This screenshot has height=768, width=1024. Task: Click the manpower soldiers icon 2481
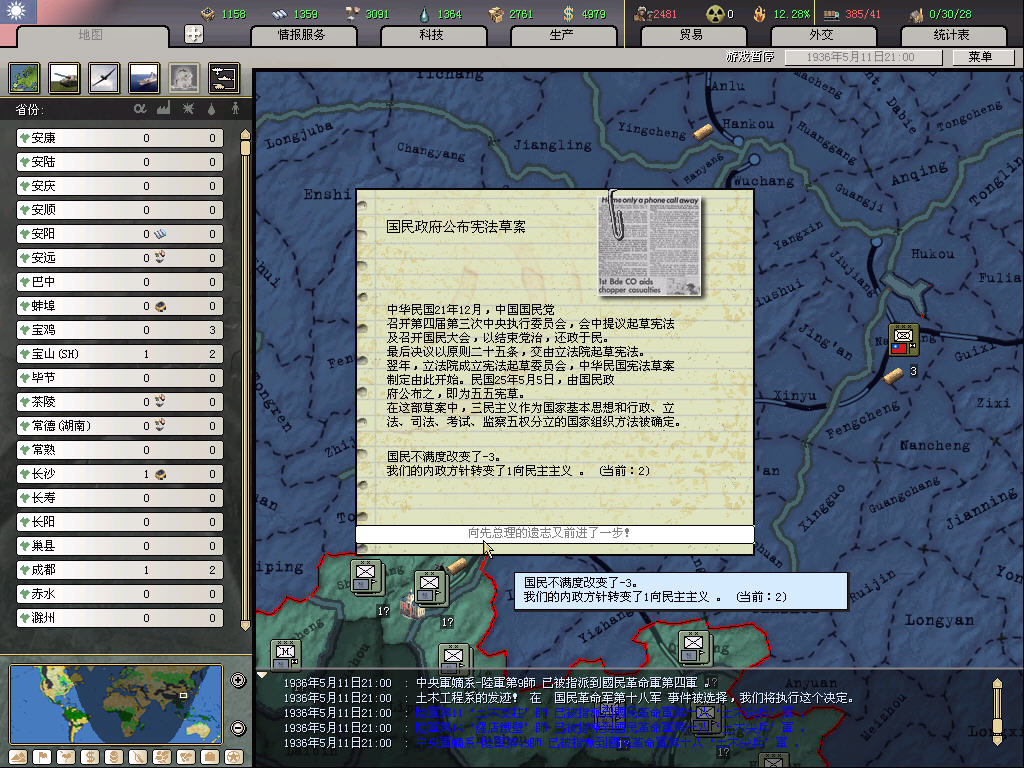(643, 14)
